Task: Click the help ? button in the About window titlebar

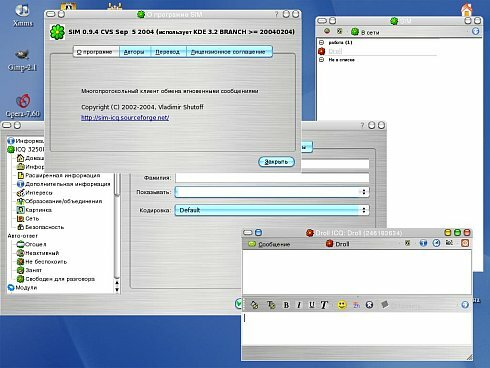Action: click(276, 14)
